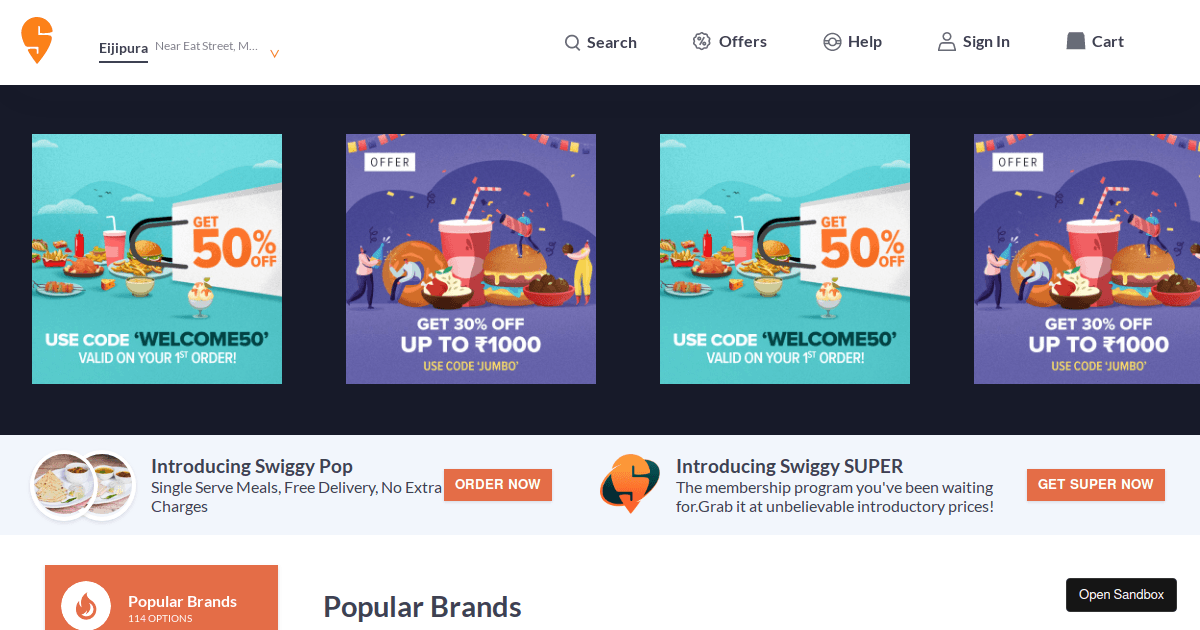1200x630 pixels.
Task: Click the Sign In text link
Action: (986, 42)
